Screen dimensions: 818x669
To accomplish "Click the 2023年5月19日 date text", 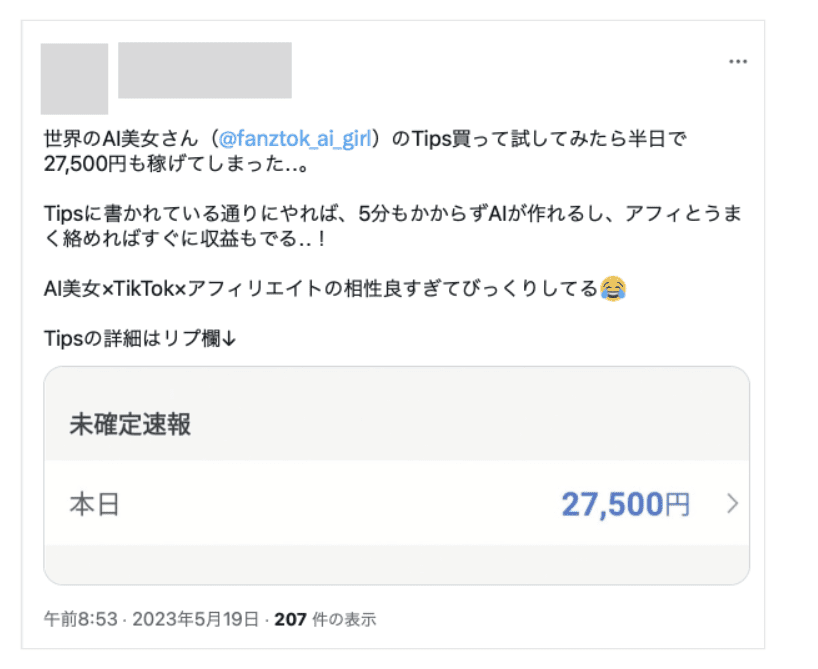I will (196, 619).
